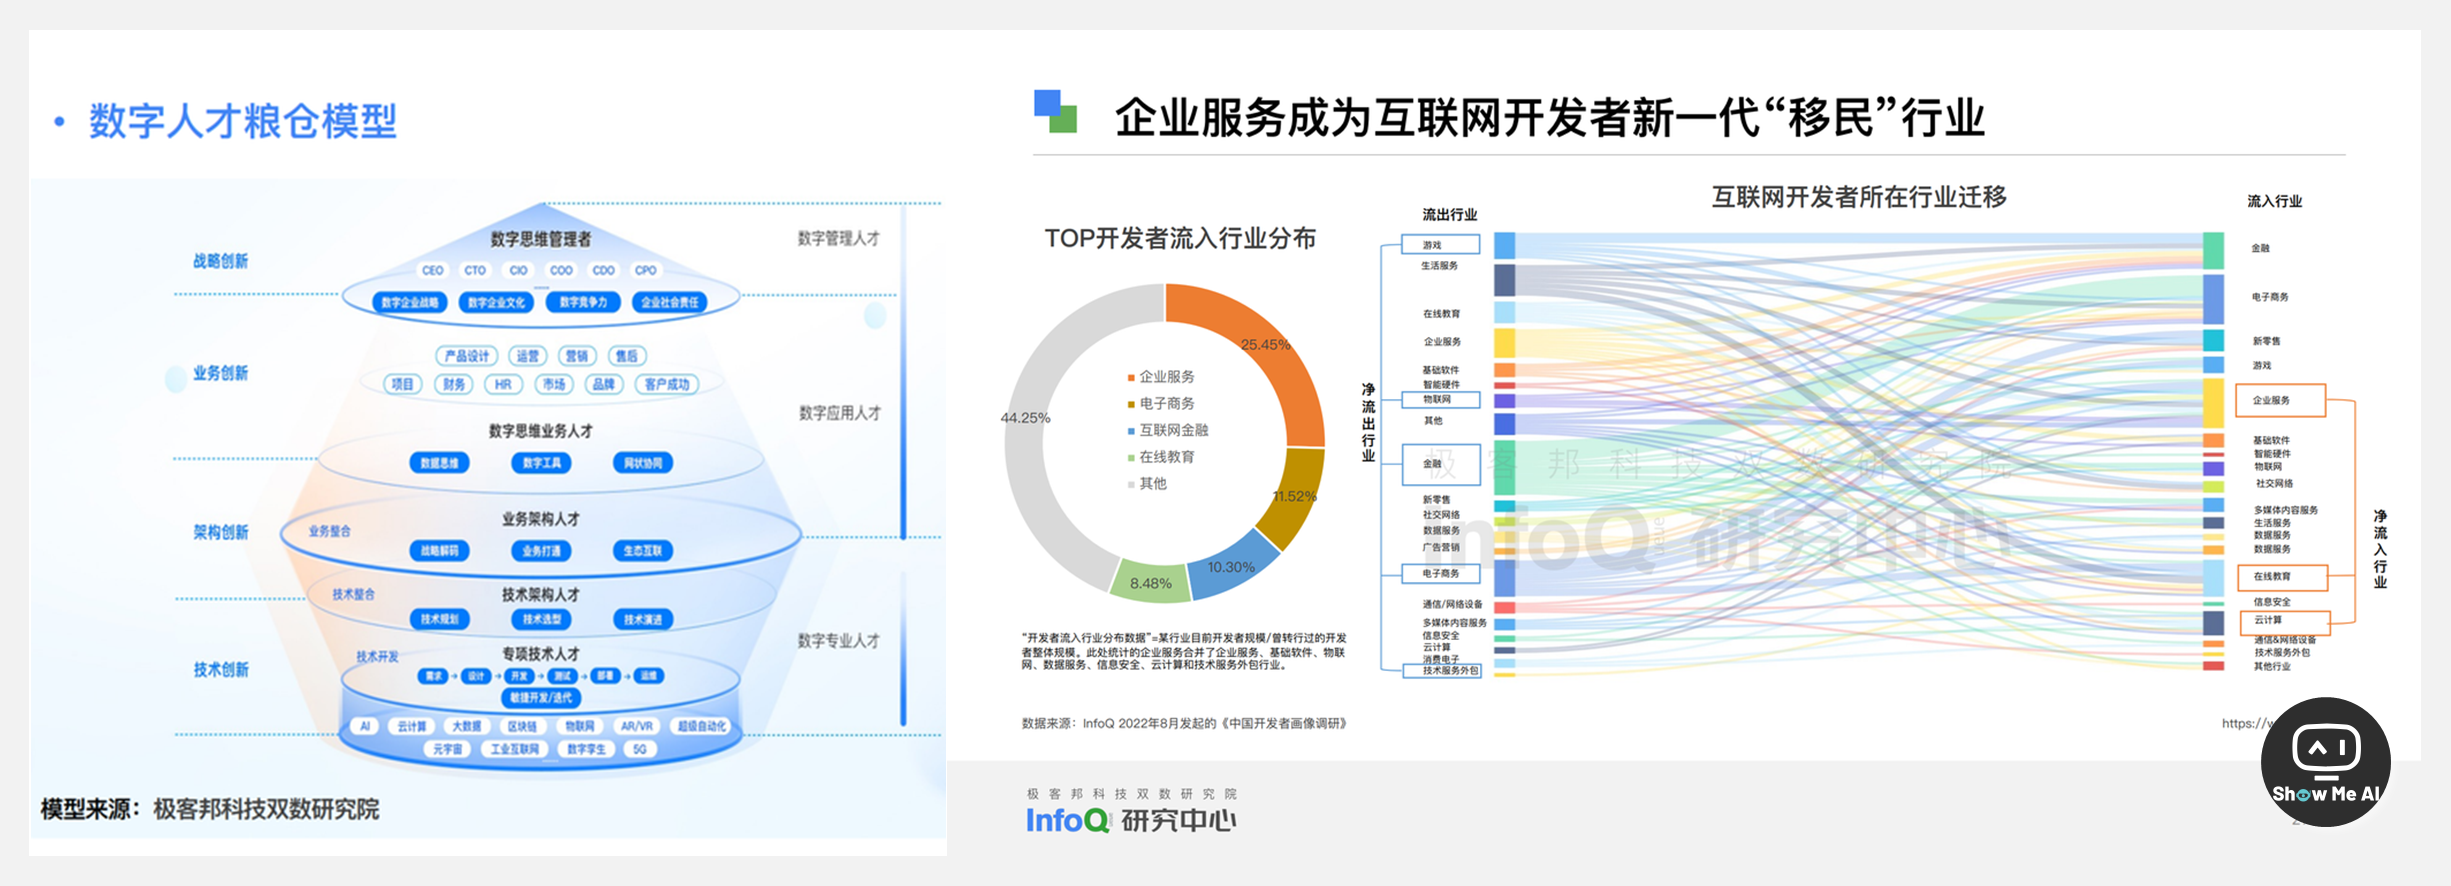Click the 数据思维 blue pill
Screen dimensions: 2451x886
(x=439, y=463)
